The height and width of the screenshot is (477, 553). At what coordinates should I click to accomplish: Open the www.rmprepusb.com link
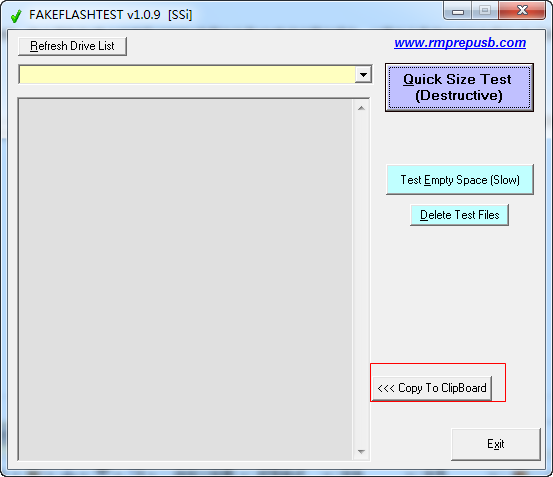coord(460,43)
